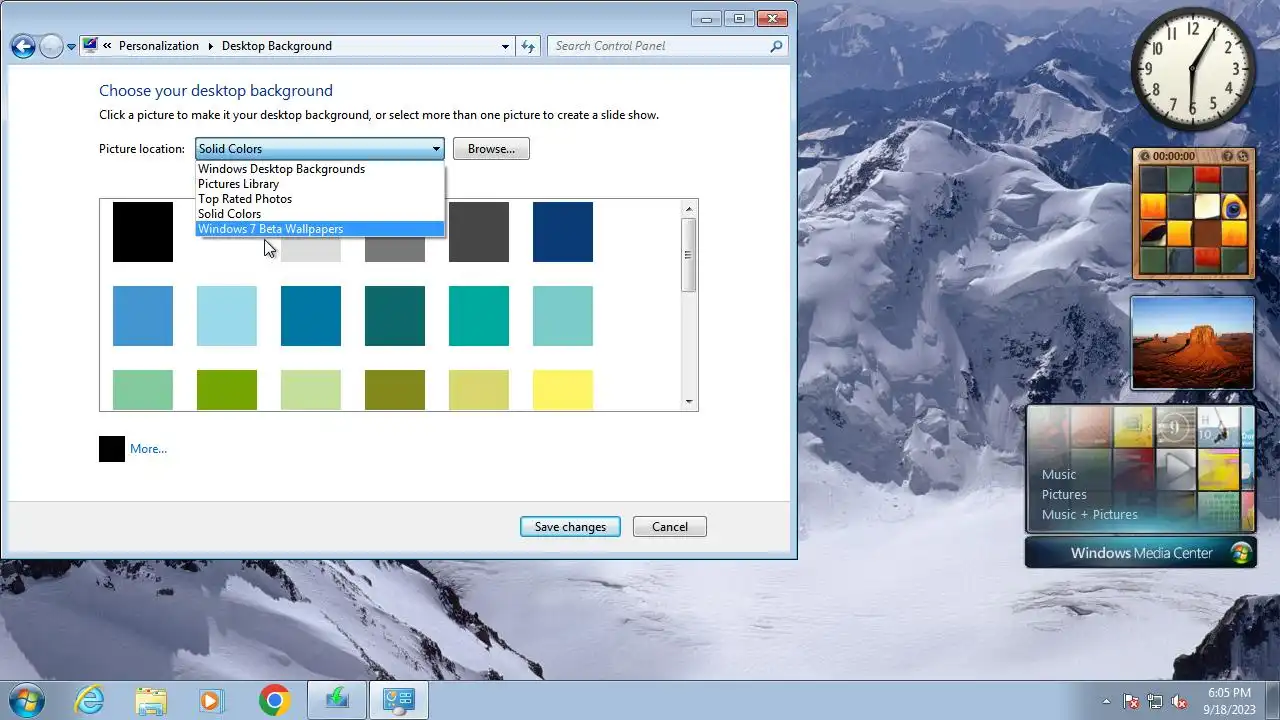Pick the medium blue swatch in second row
Image resolution: width=1280 pixels, height=720 pixels.
point(143,316)
